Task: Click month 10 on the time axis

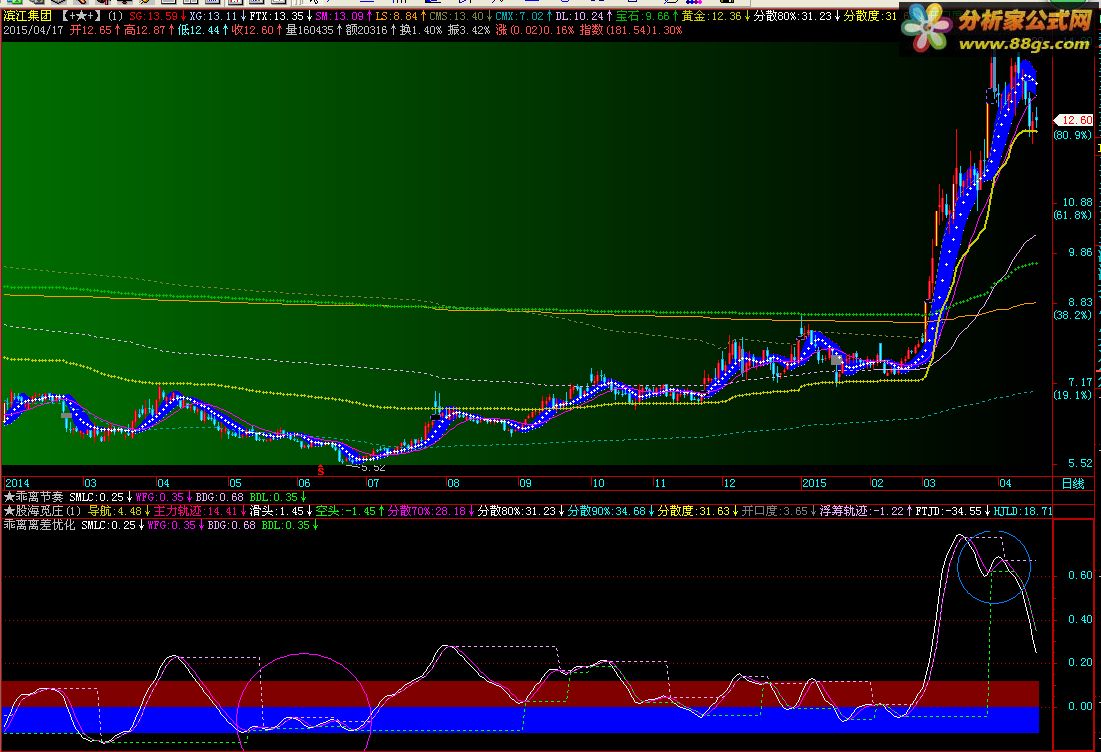Action: tap(598, 483)
